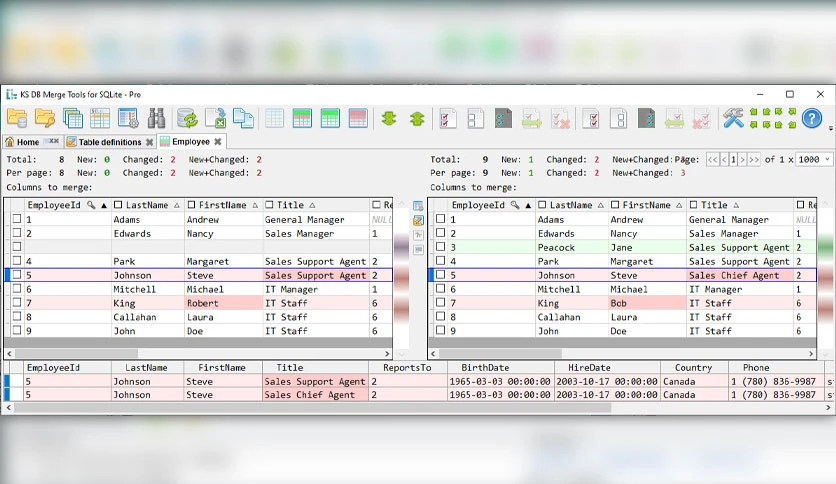Sort left grid by EmployeeId header
The width and height of the screenshot is (836, 484).
click(x=54, y=205)
